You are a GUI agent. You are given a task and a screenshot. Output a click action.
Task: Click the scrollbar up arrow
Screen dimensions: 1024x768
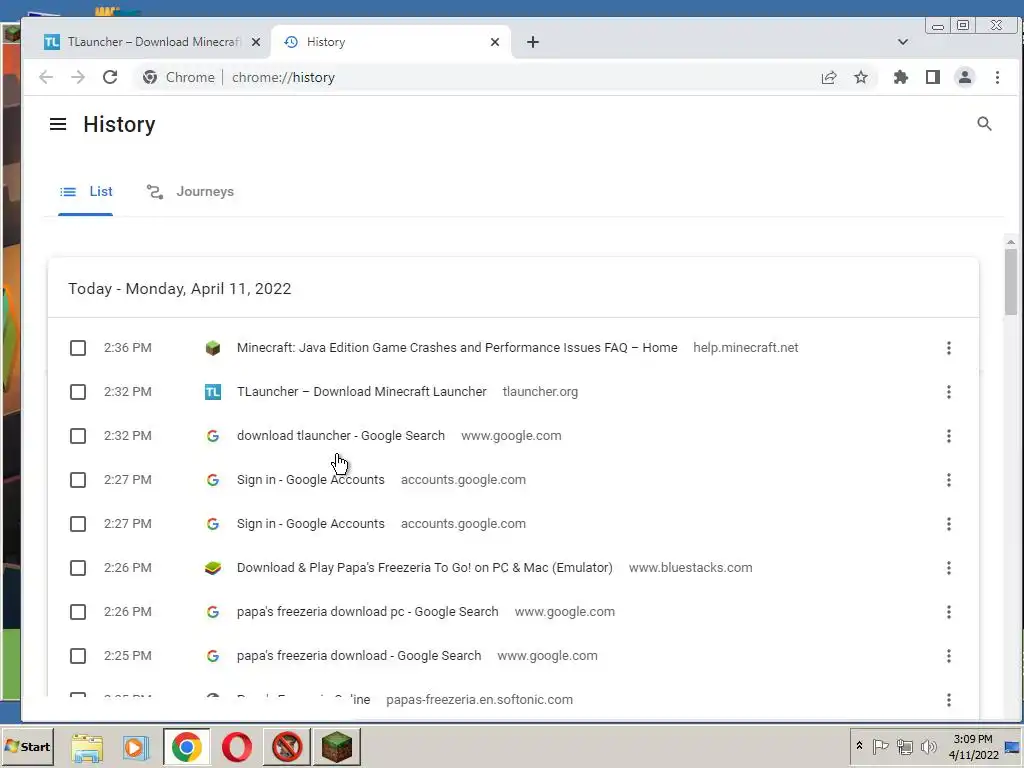1011,242
